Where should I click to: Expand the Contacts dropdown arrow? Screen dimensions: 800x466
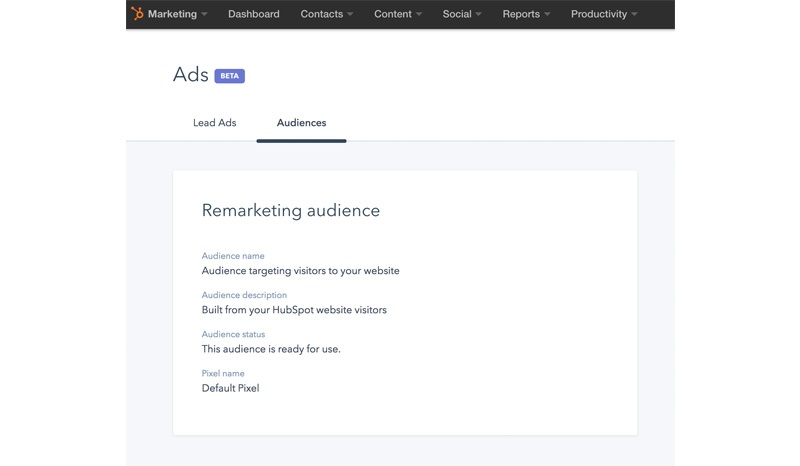[350, 14]
